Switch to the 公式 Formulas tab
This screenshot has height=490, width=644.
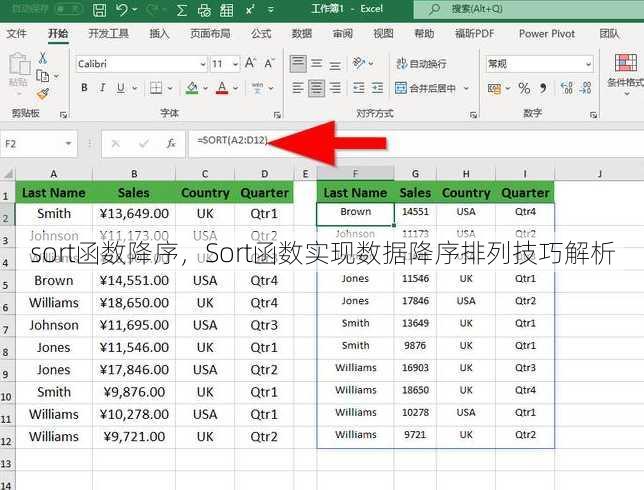(261, 34)
